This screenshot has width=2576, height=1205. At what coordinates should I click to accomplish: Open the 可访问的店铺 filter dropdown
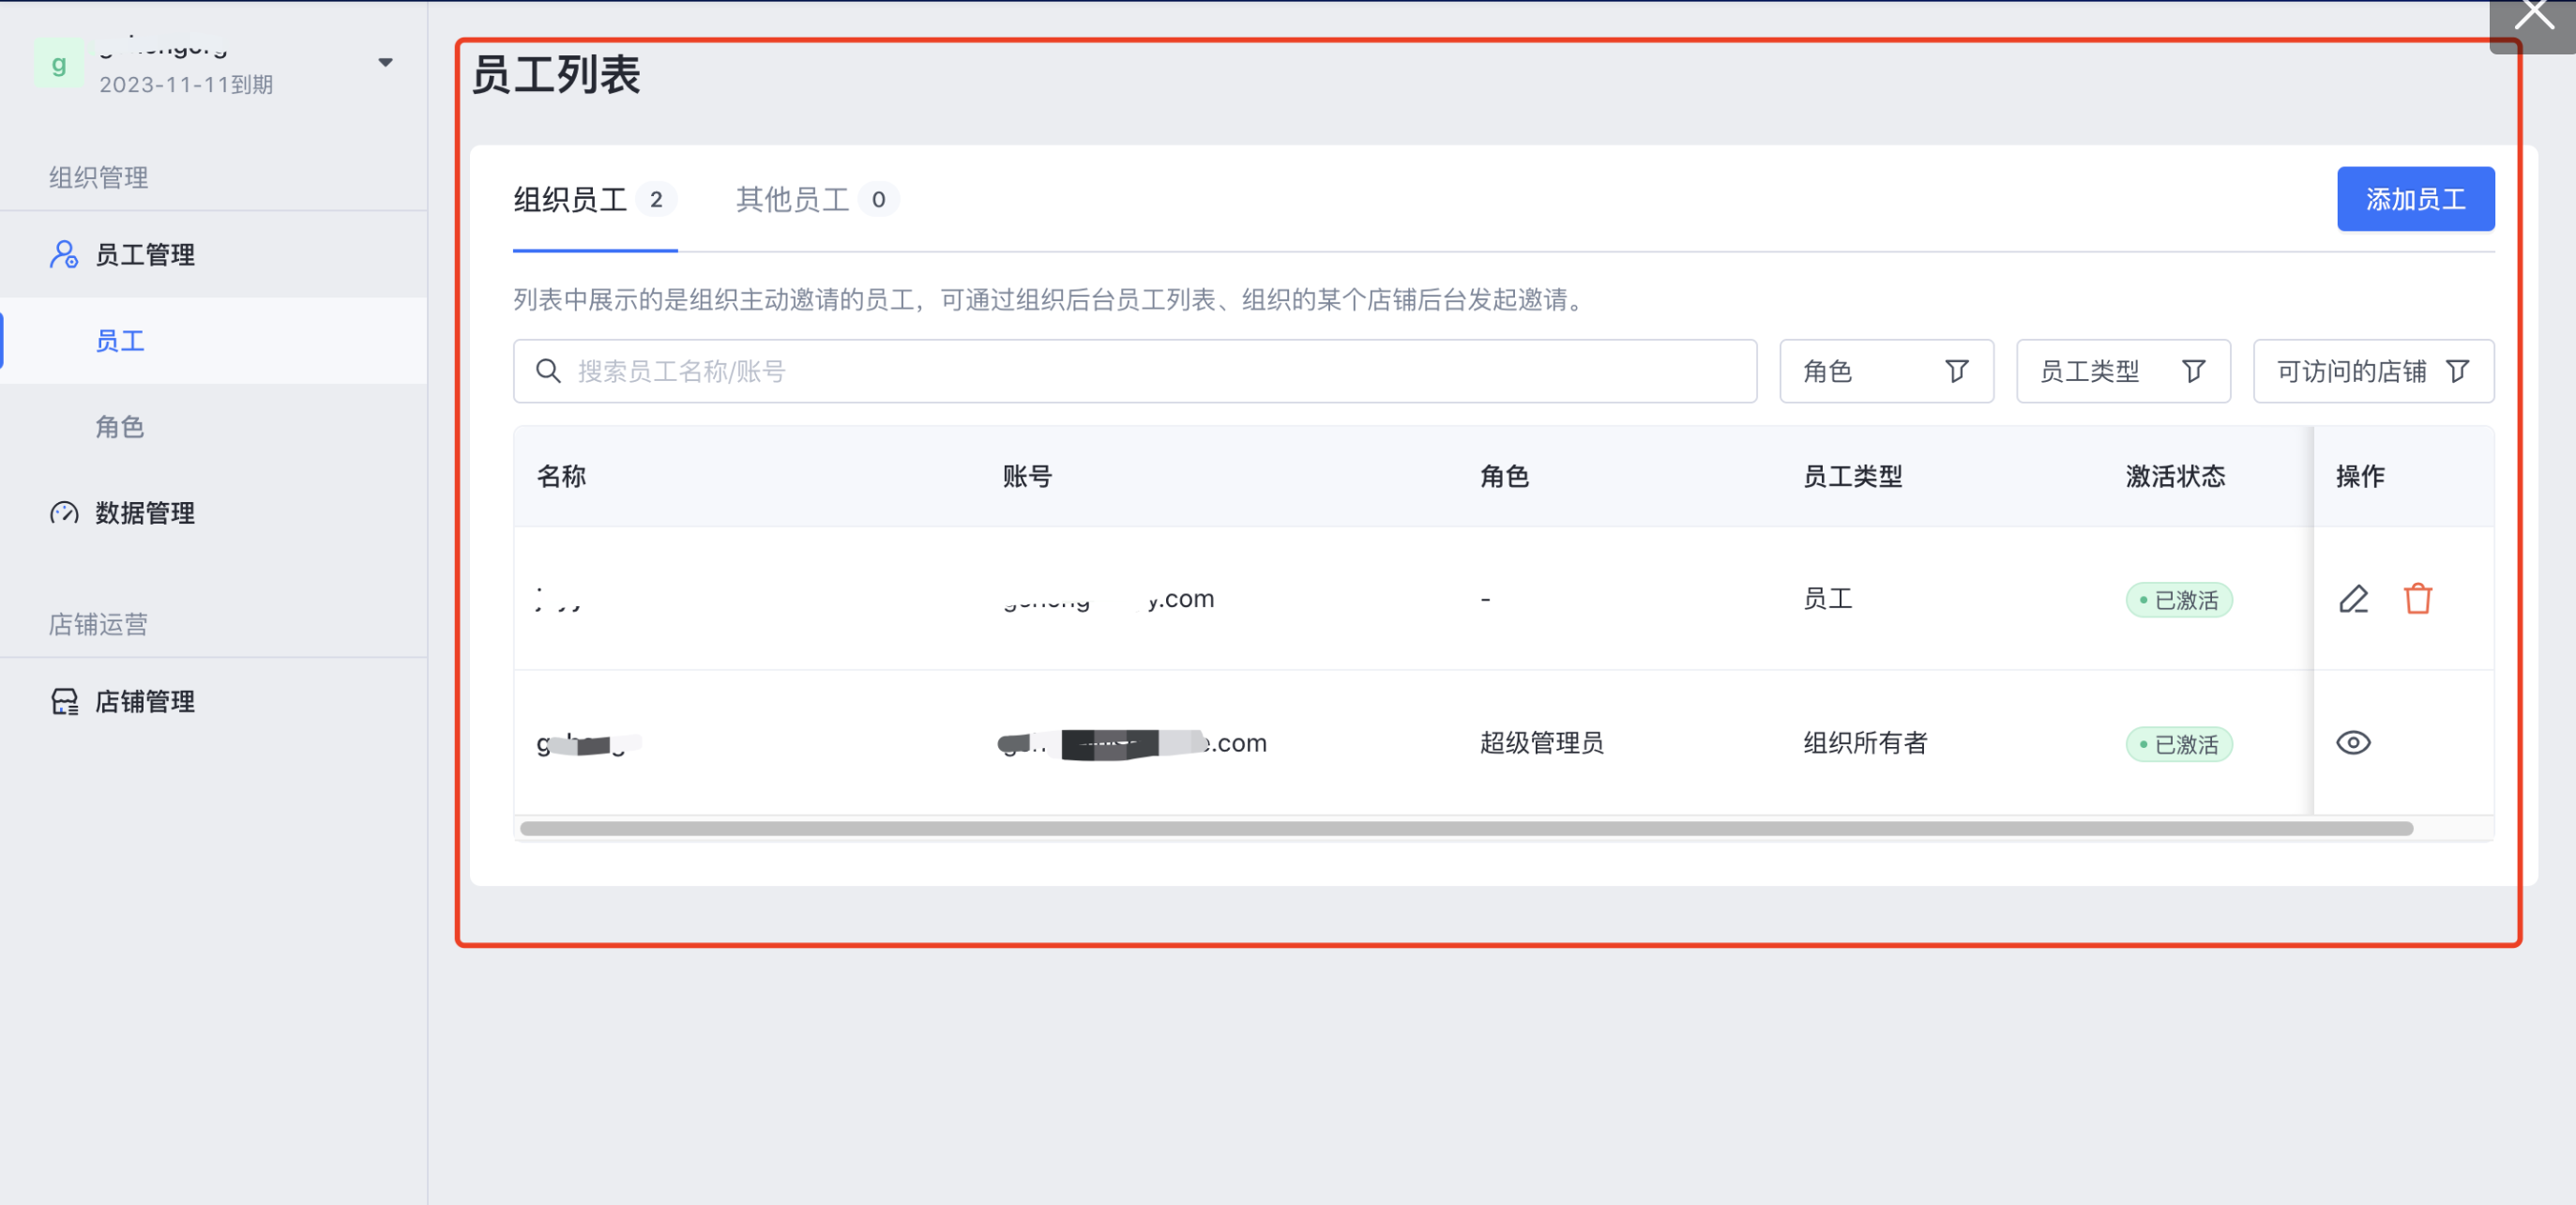(x=2372, y=372)
